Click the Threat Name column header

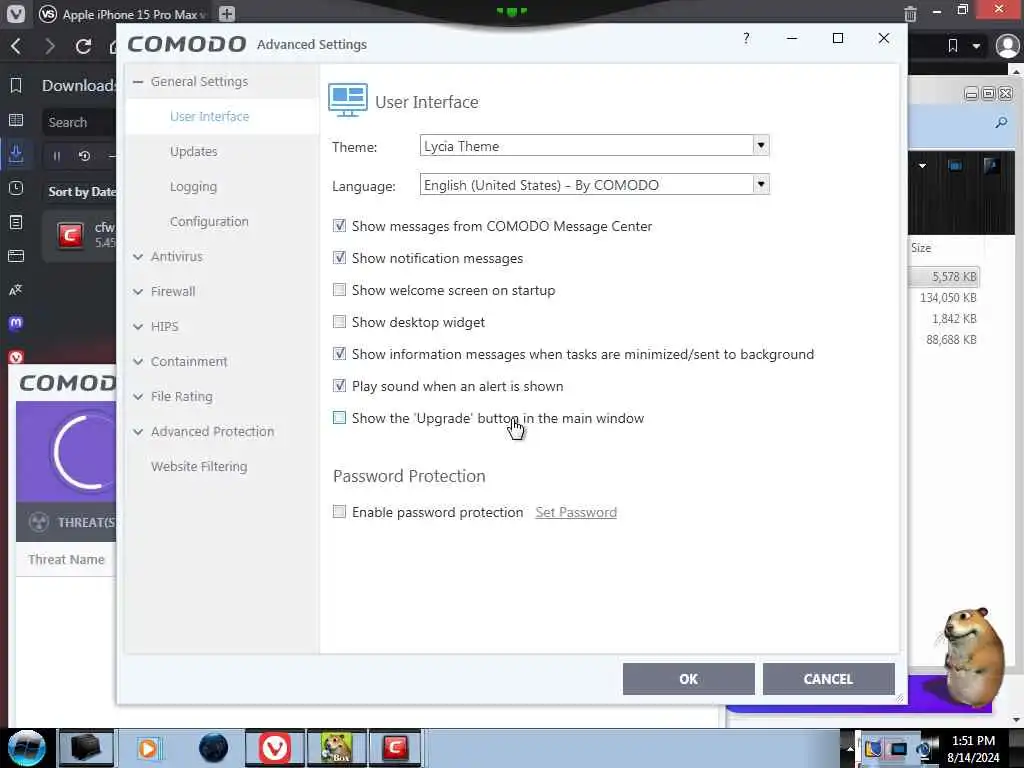(66, 560)
